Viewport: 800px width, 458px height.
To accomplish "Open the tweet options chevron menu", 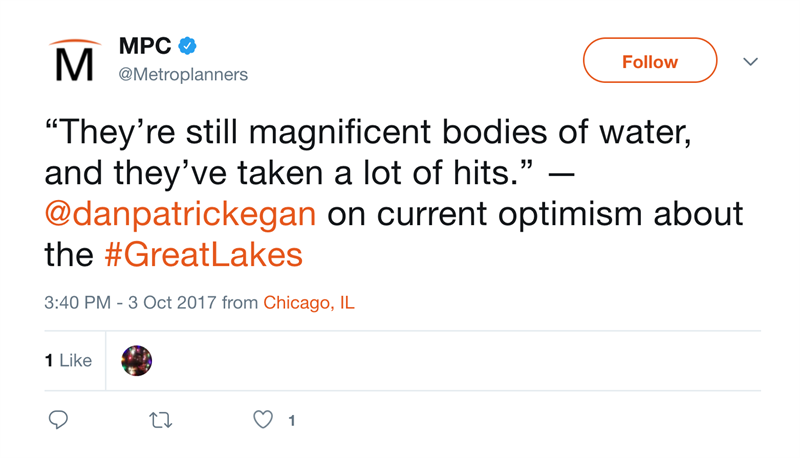I will click(x=750, y=62).
